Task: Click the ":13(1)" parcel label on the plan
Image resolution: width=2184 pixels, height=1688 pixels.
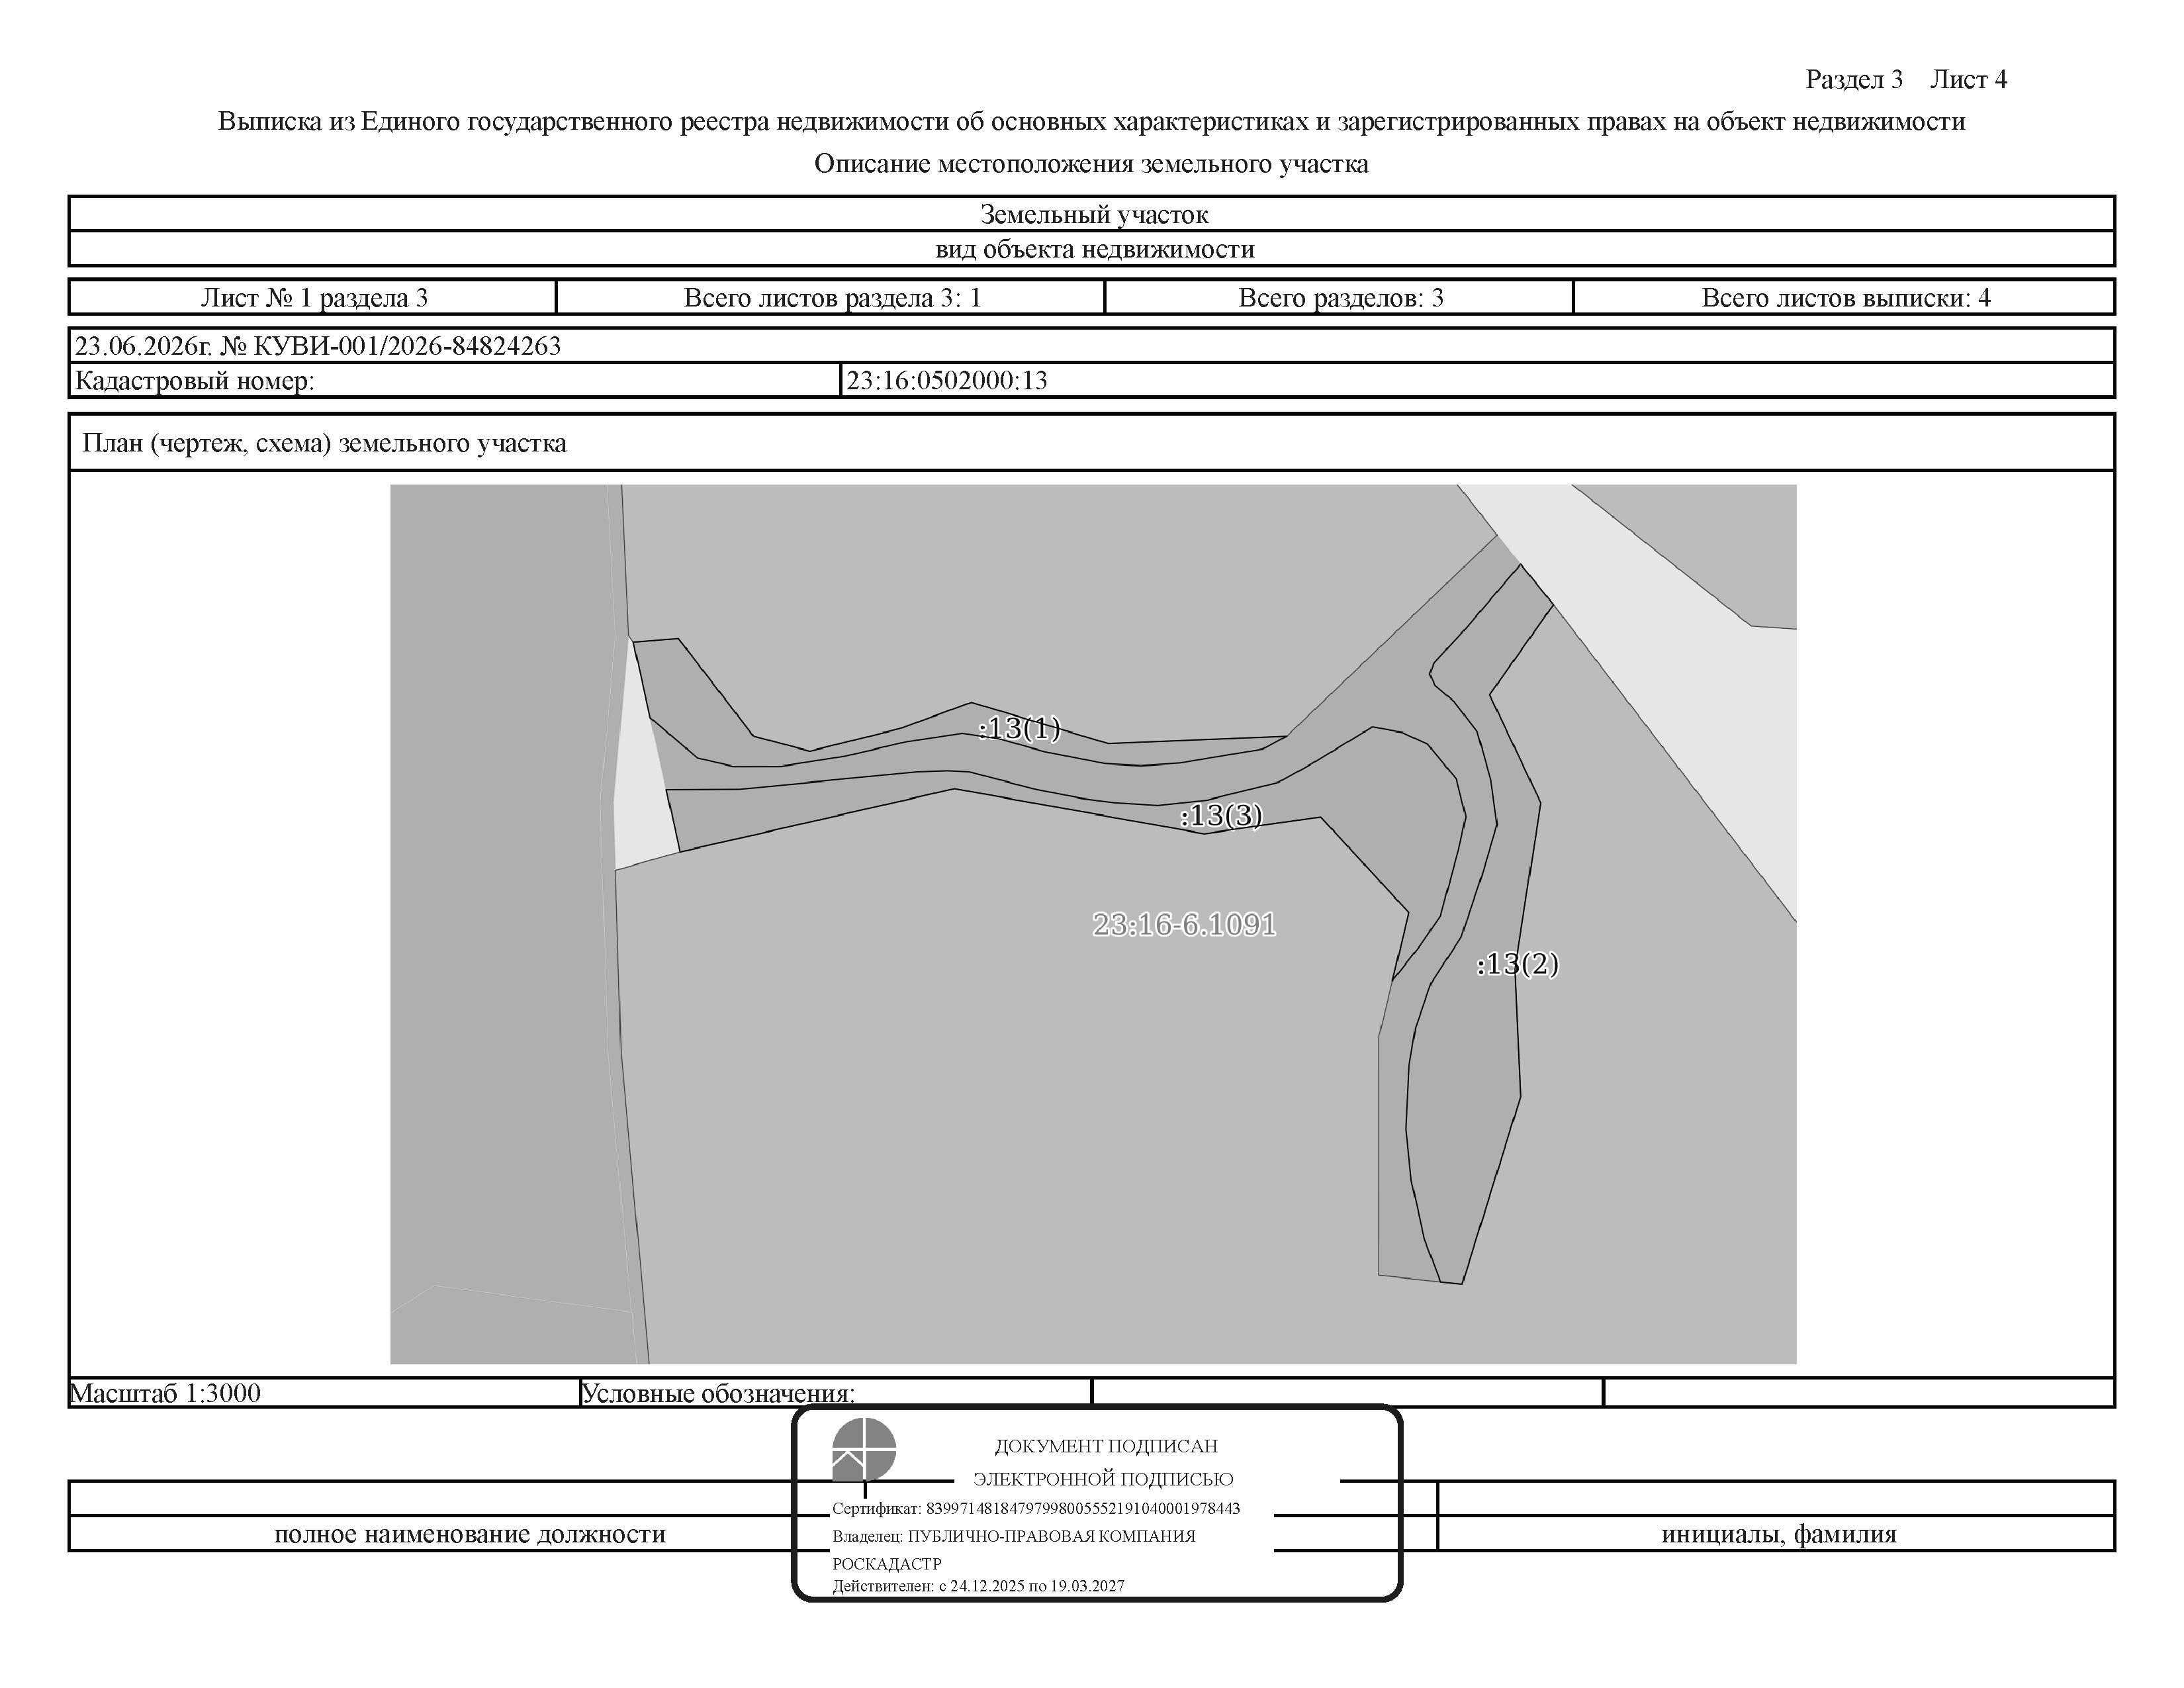Action: (1019, 728)
